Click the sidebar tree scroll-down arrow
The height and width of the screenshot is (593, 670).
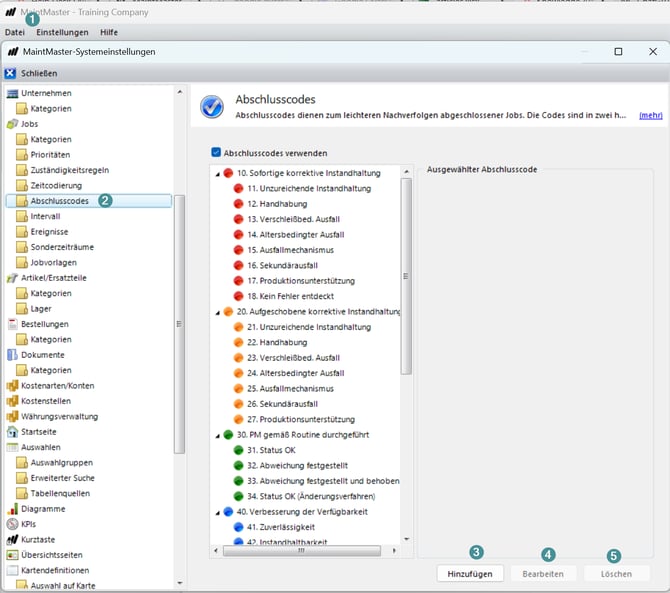click(180, 583)
